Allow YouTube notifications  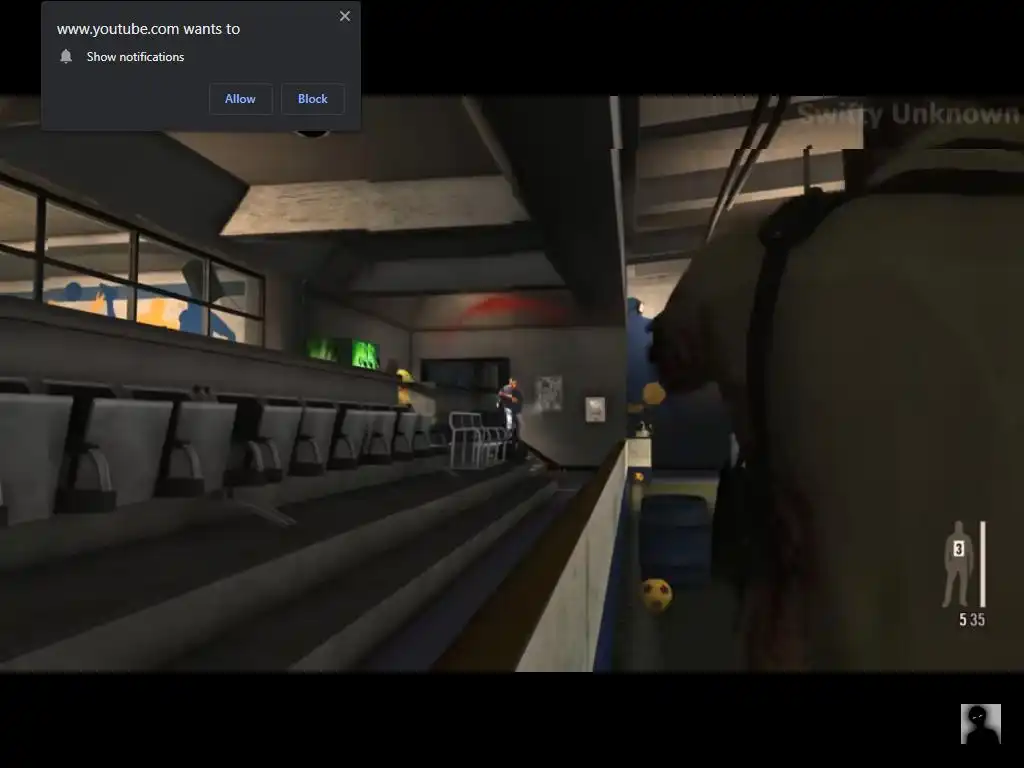(240, 99)
